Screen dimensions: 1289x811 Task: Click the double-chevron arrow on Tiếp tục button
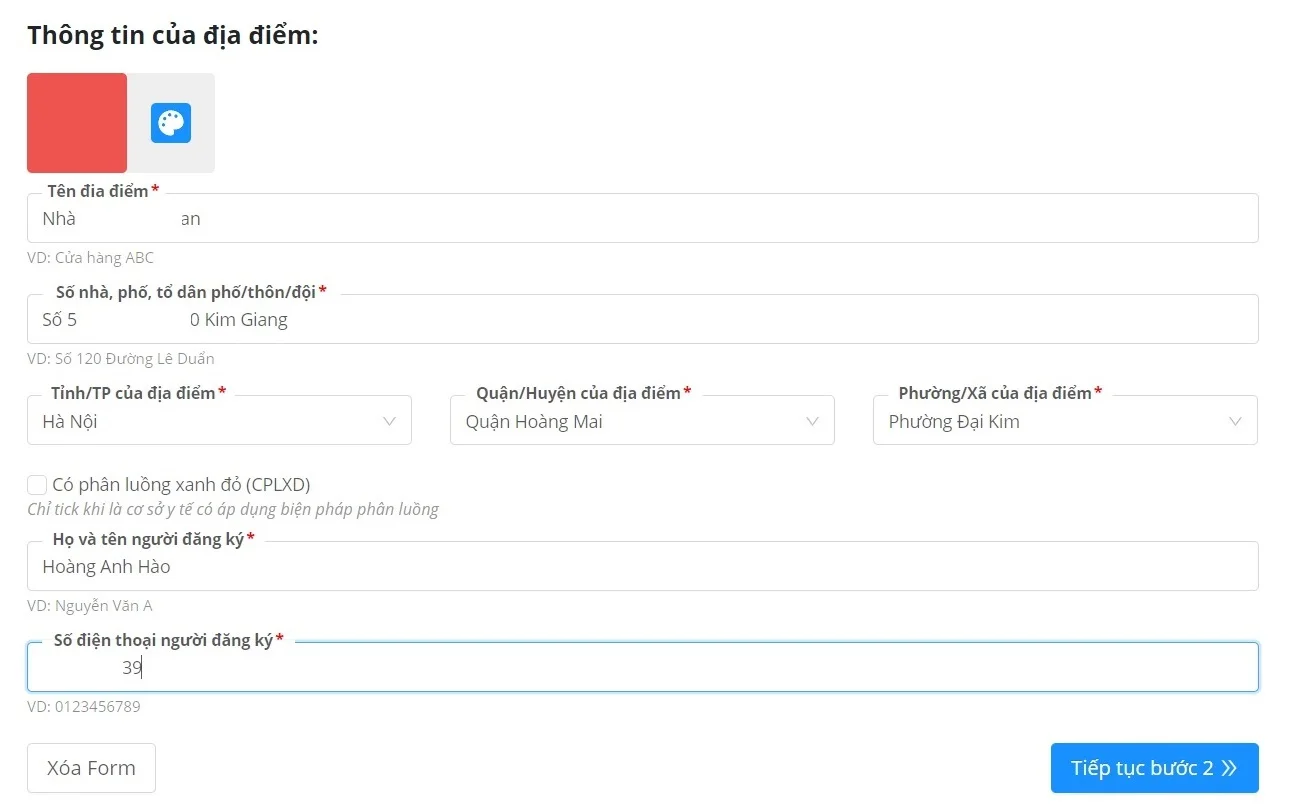pos(1230,768)
